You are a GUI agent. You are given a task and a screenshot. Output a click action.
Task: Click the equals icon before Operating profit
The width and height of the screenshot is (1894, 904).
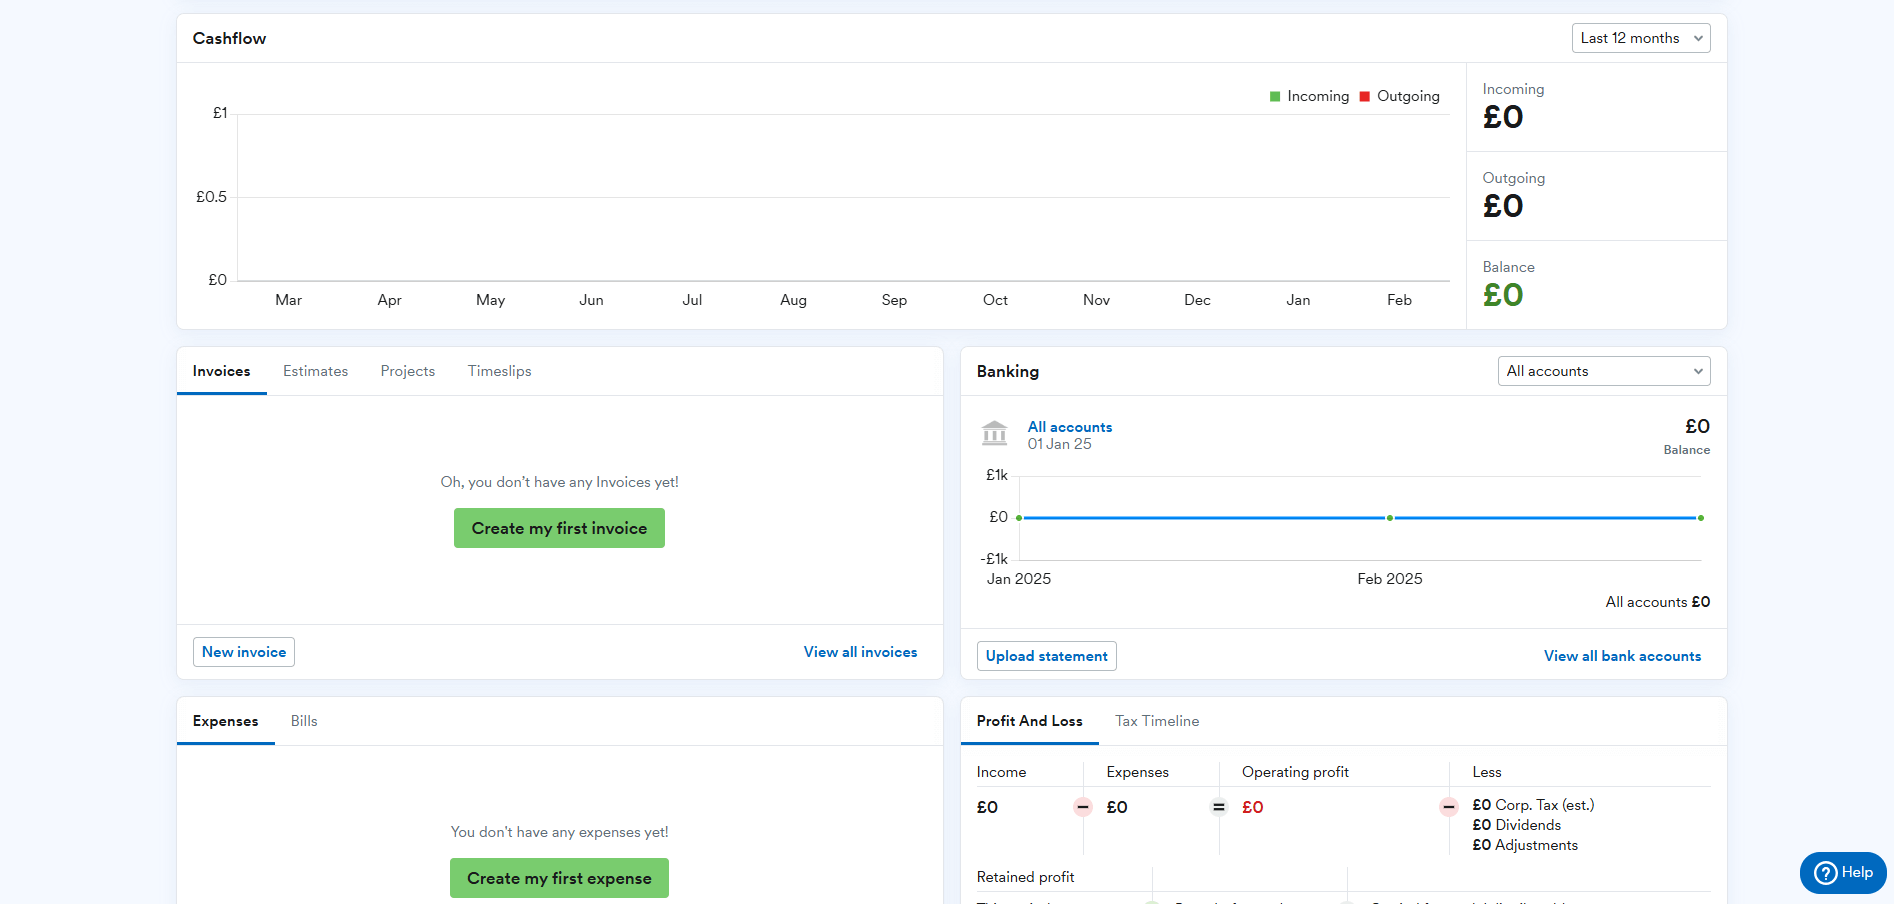tap(1218, 807)
